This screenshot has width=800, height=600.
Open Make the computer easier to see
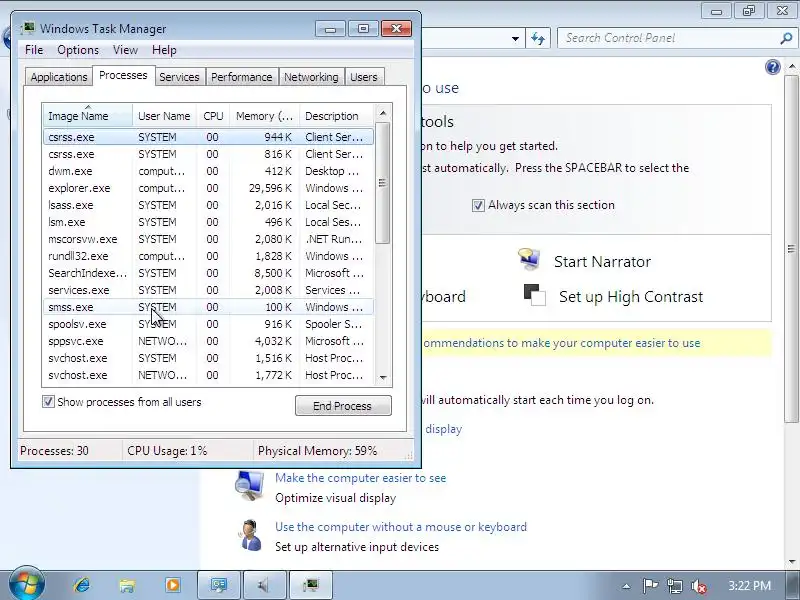tap(361, 478)
